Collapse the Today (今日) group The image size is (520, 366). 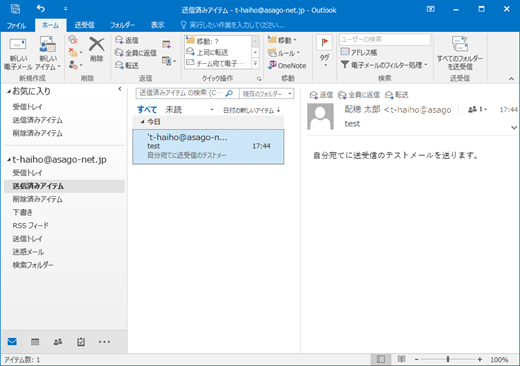(x=143, y=122)
